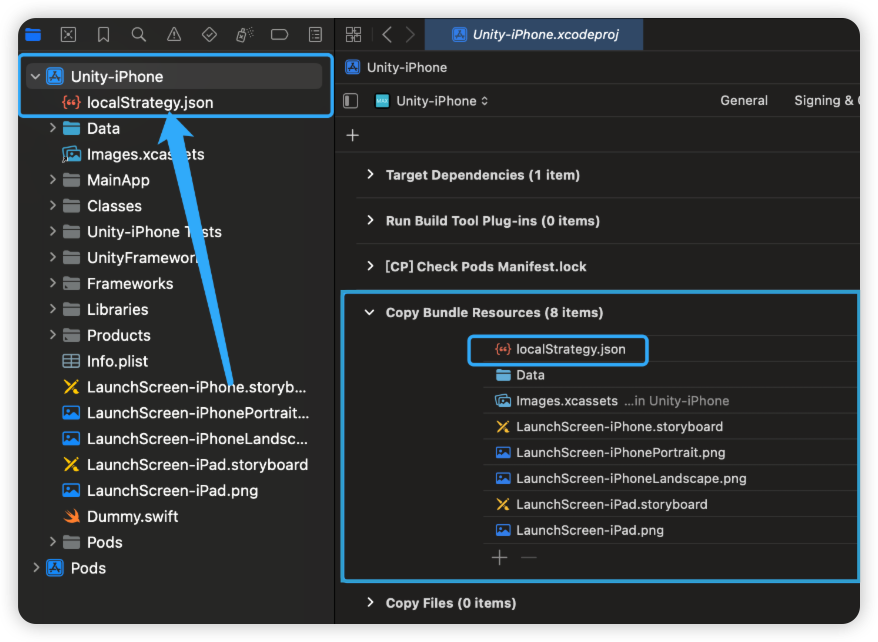This screenshot has height=642, width=878.
Task: Click the editor grid related-items icon
Action: tap(353, 34)
